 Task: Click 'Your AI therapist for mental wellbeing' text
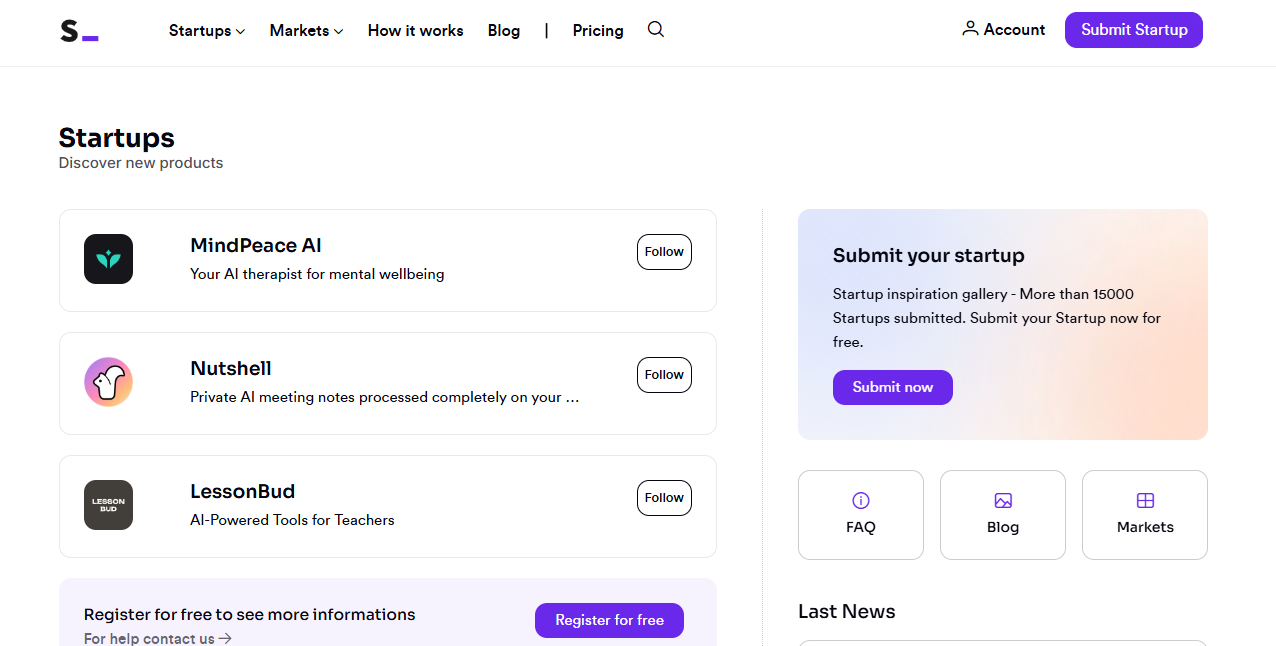(x=317, y=274)
